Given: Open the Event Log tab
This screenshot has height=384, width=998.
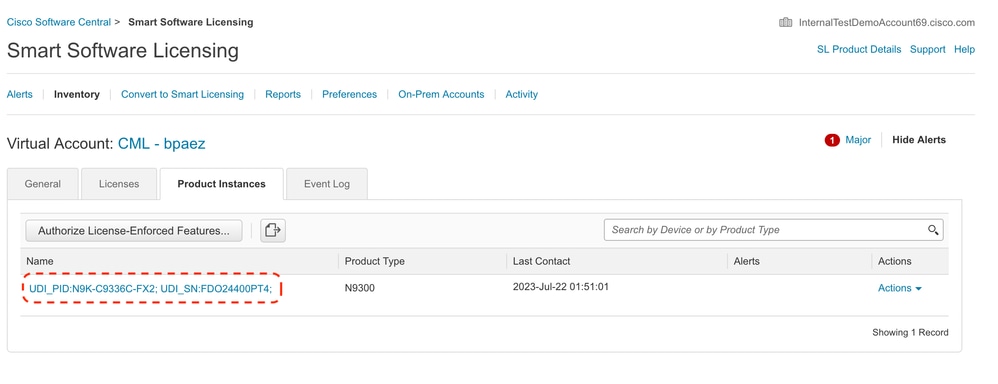Looking at the screenshot, I should click(327, 184).
